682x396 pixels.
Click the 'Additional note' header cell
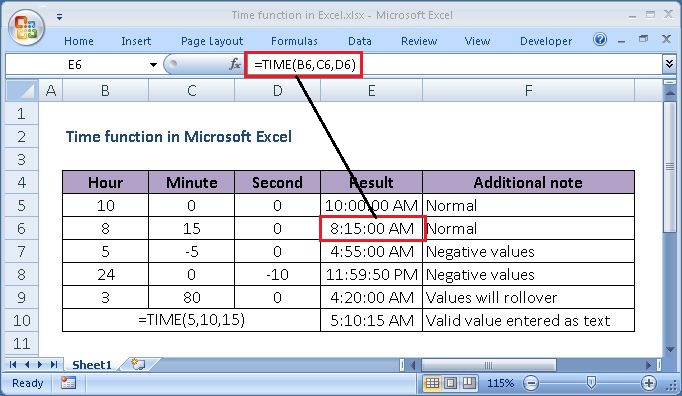528,182
